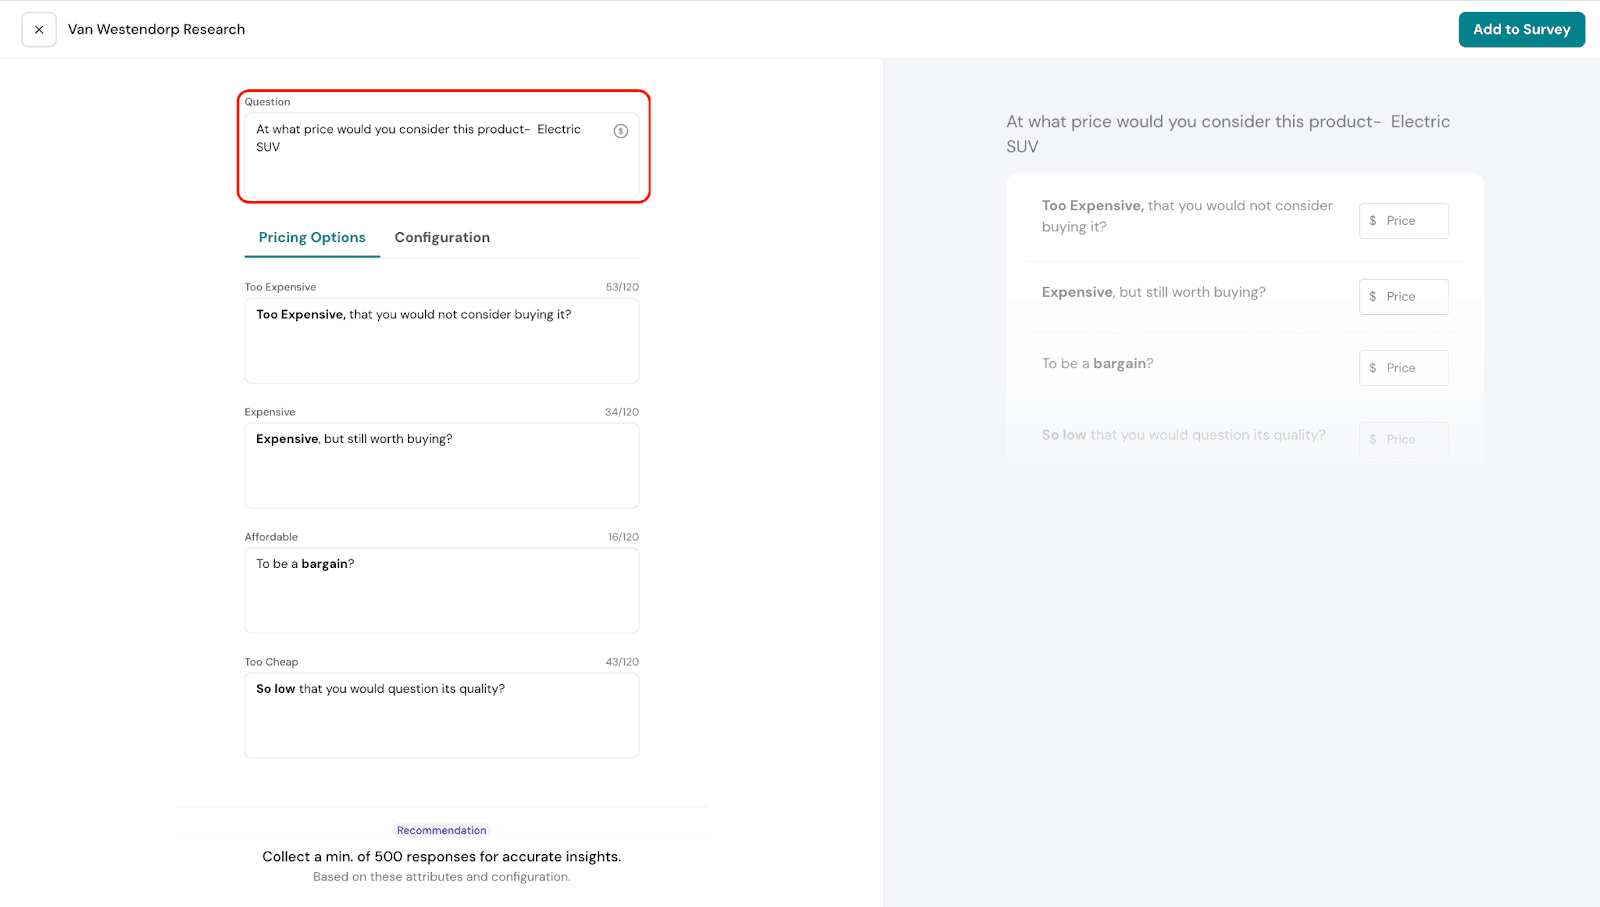Select the Pricing Options tab
Viewport: 1600px width, 907px height.
(x=312, y=238)
